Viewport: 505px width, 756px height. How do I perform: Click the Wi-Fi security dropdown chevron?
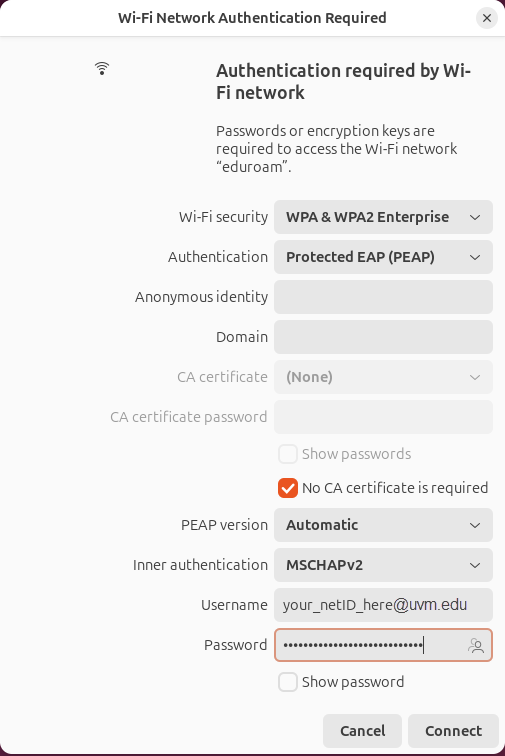[x=475, y=217]
